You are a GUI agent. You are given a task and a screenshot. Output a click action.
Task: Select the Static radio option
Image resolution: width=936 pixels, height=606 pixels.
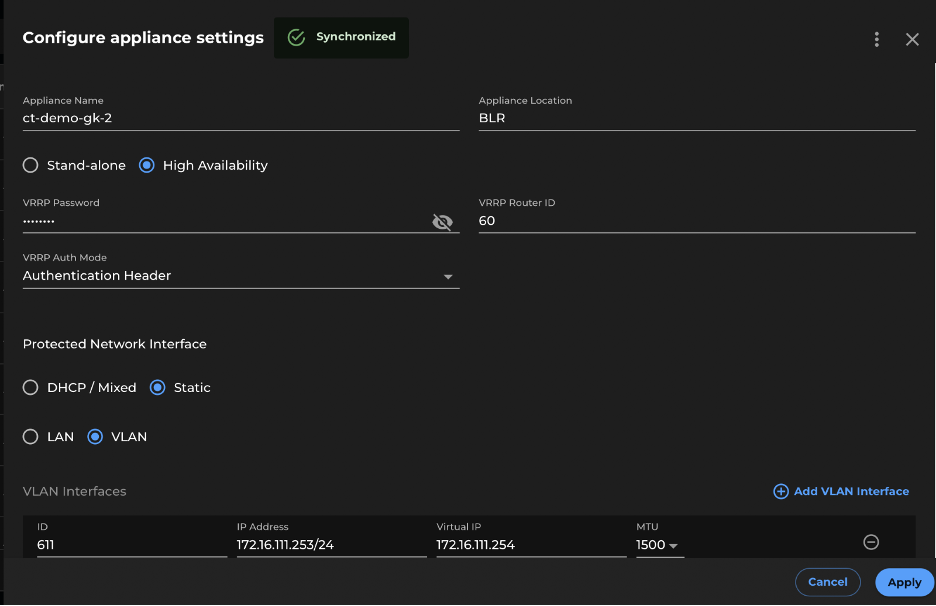pos(157,387)
